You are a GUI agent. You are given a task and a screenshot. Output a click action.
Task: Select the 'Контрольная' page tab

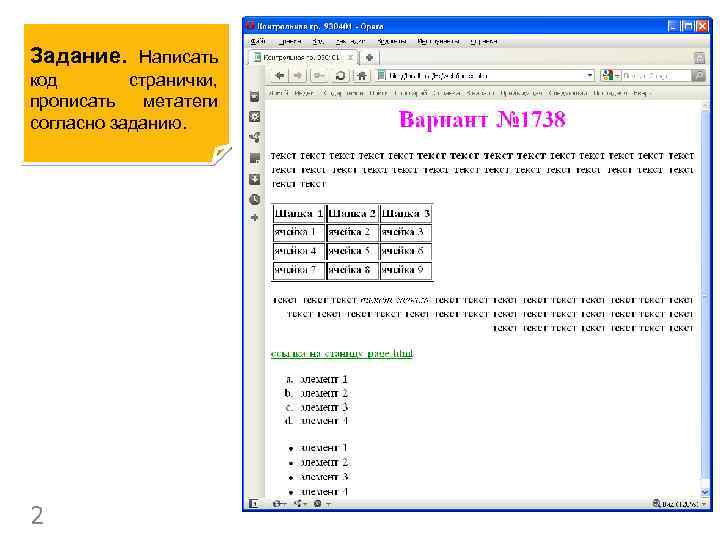tap(302, 57)
